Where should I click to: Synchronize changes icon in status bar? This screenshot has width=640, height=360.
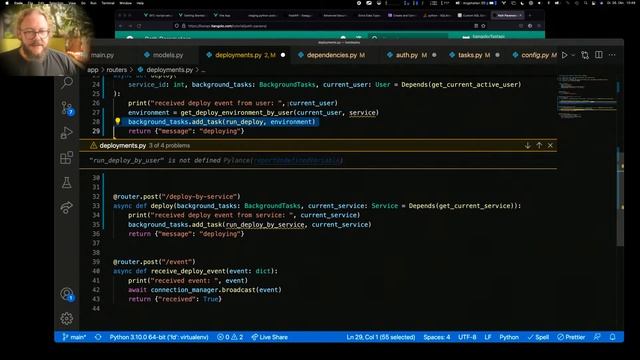click(x=98, y=337)
